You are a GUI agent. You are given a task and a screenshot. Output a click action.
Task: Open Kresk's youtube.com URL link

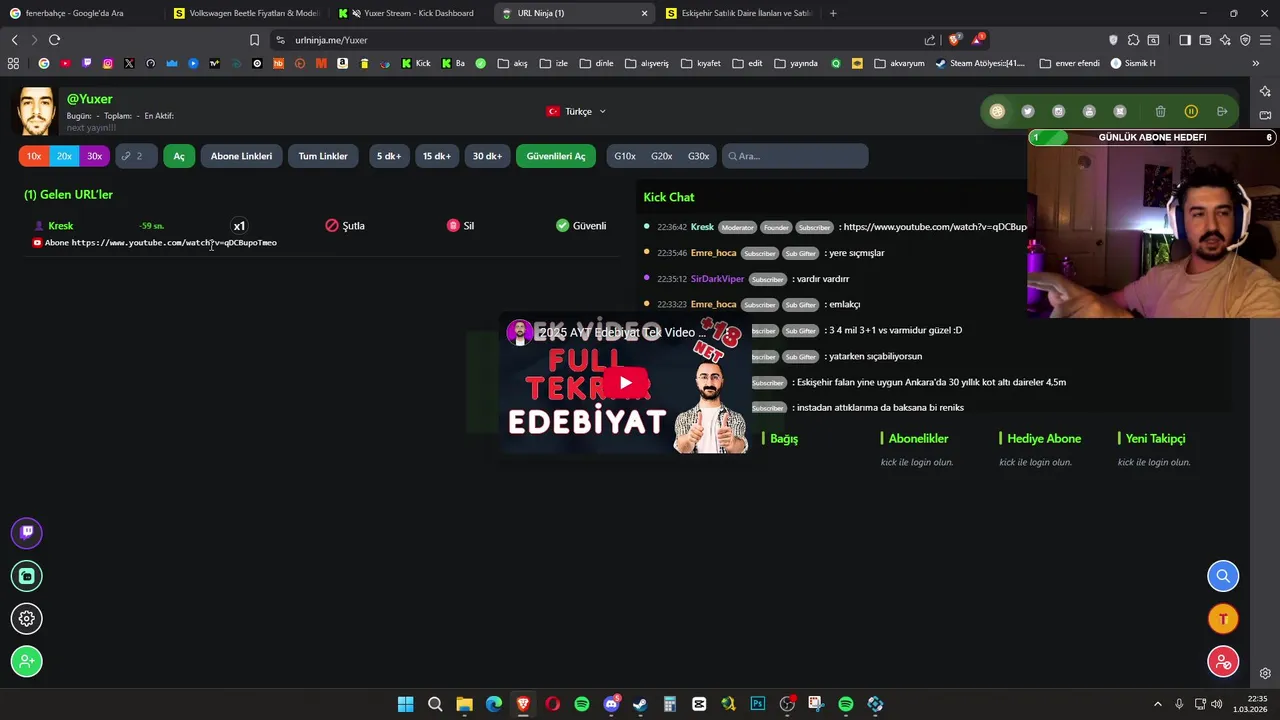pyautogui.click(x=174, y=243)
